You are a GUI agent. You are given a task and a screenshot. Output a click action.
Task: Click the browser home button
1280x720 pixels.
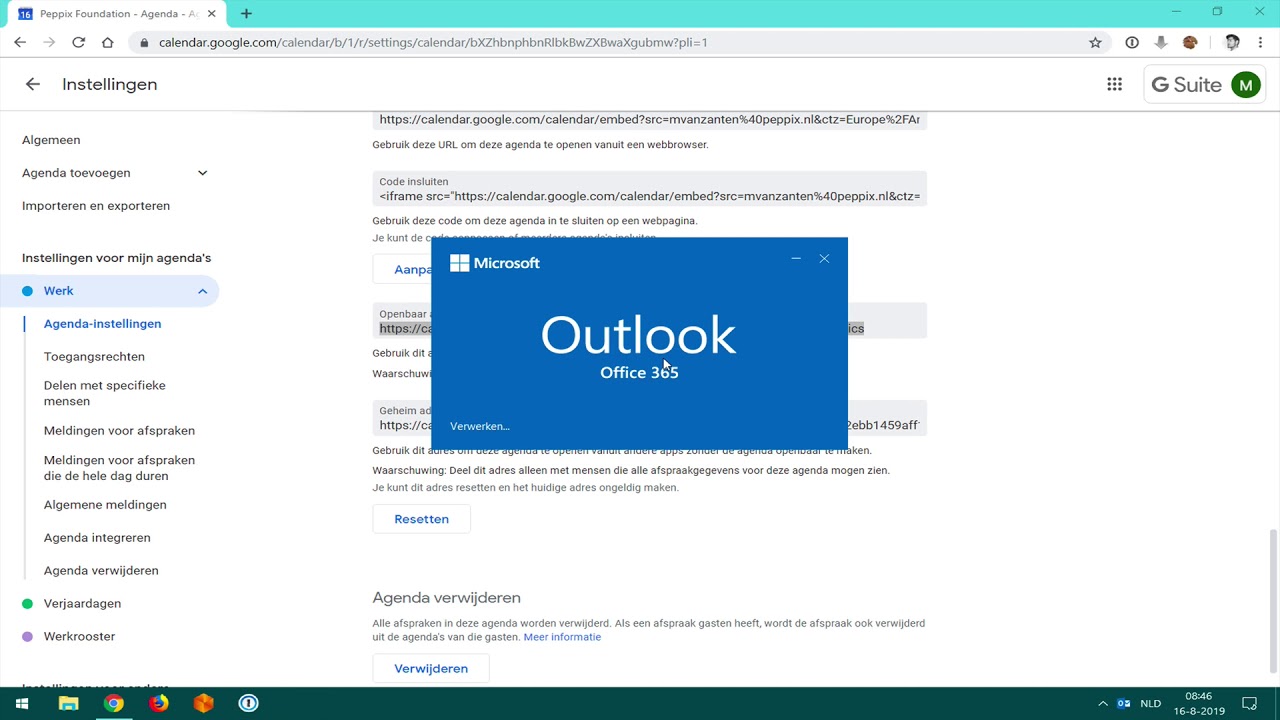pyautogui.click(x=107, y=42)
